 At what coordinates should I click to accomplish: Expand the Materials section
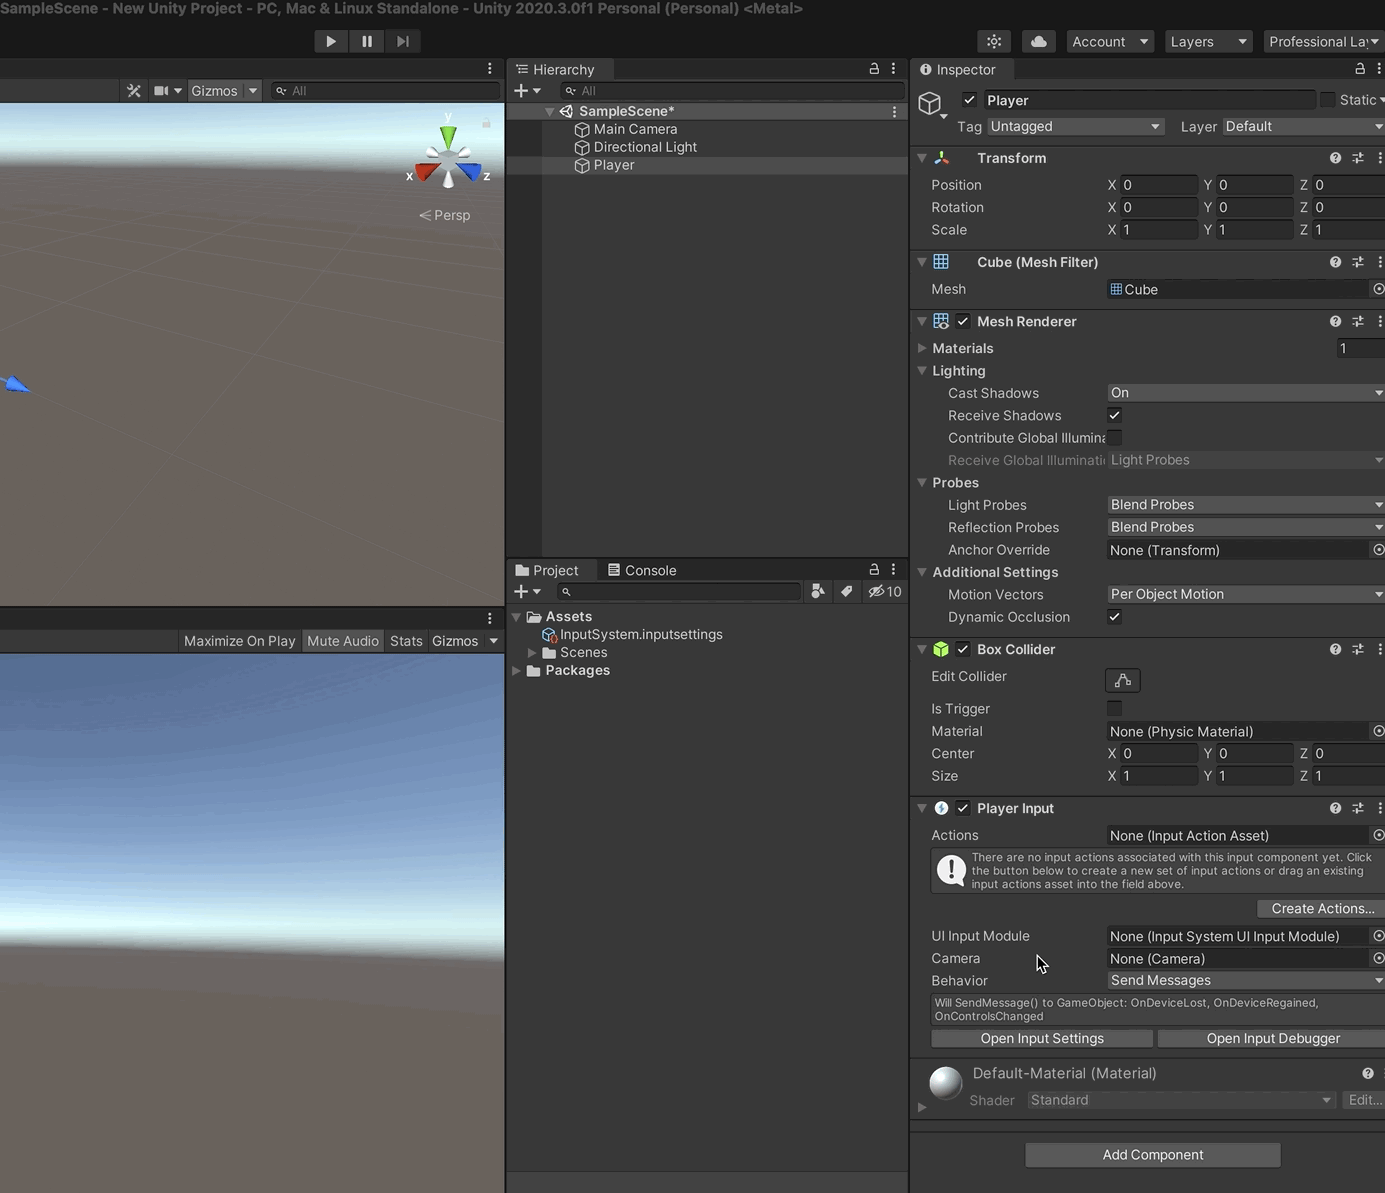click(x=922, y=348)
